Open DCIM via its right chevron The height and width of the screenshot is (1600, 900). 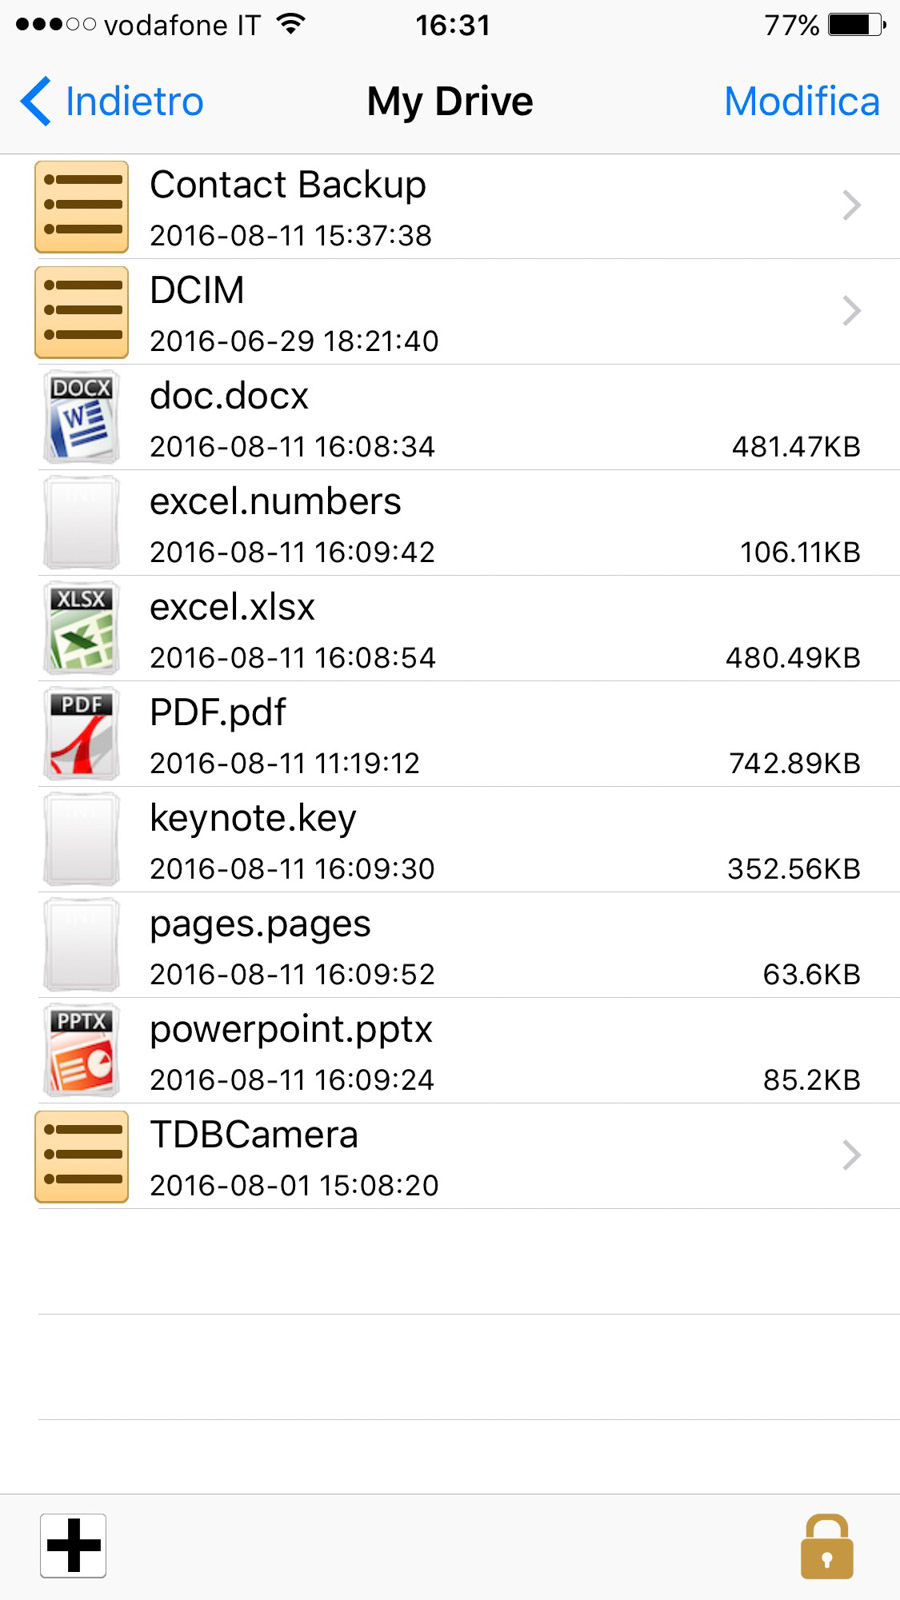point(851,311)
